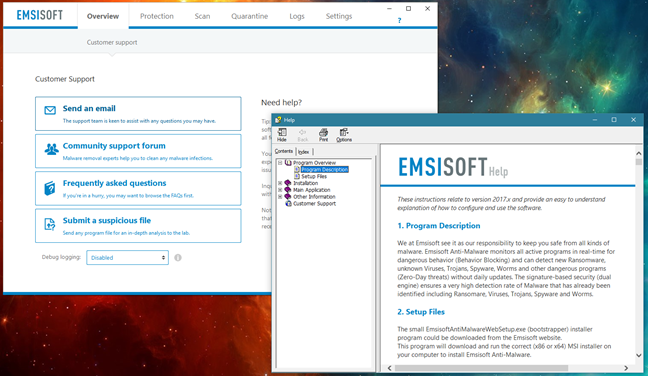648x376 pixels.
Task: Click the Help horizontal scrollbar right arrow
Action: [x=626, y=368]
